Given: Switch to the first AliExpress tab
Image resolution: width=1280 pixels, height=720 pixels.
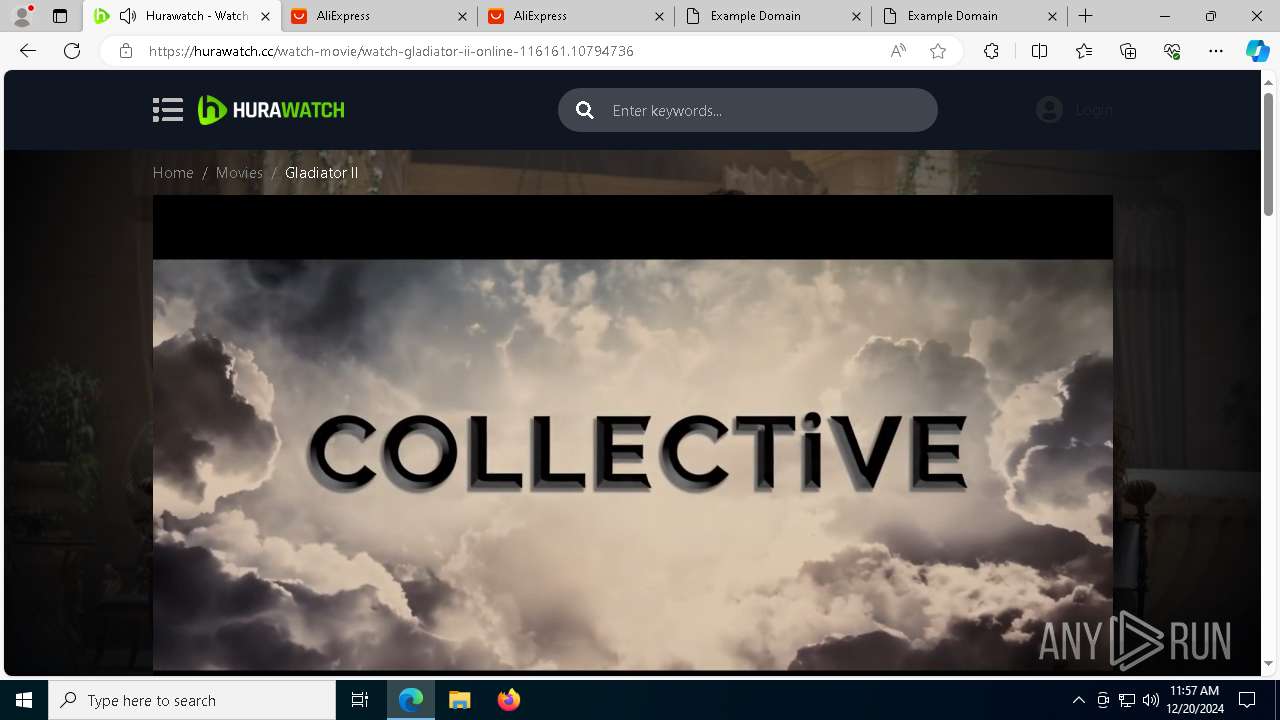Looking at the screenshot, I should click(x=380, y=16).
